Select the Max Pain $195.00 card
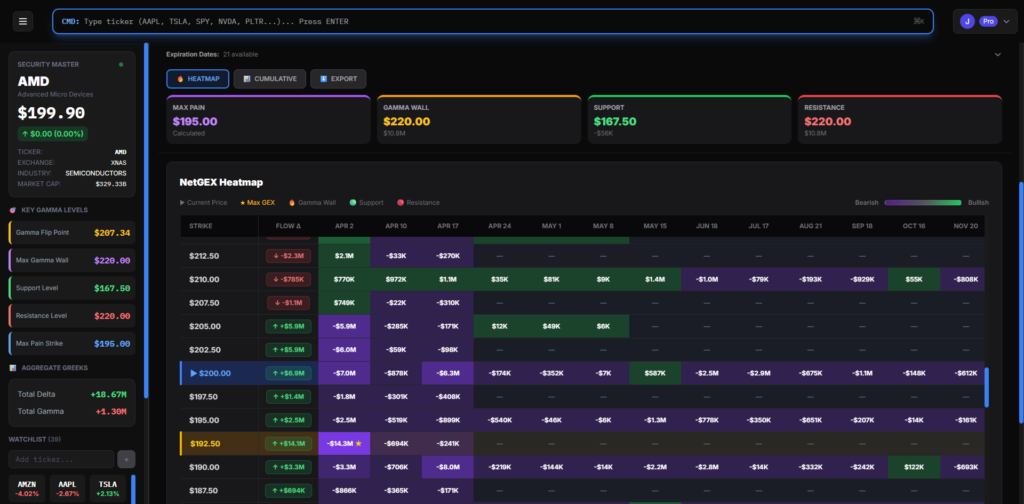1024x504 pixels. click(x=268, y=119)
